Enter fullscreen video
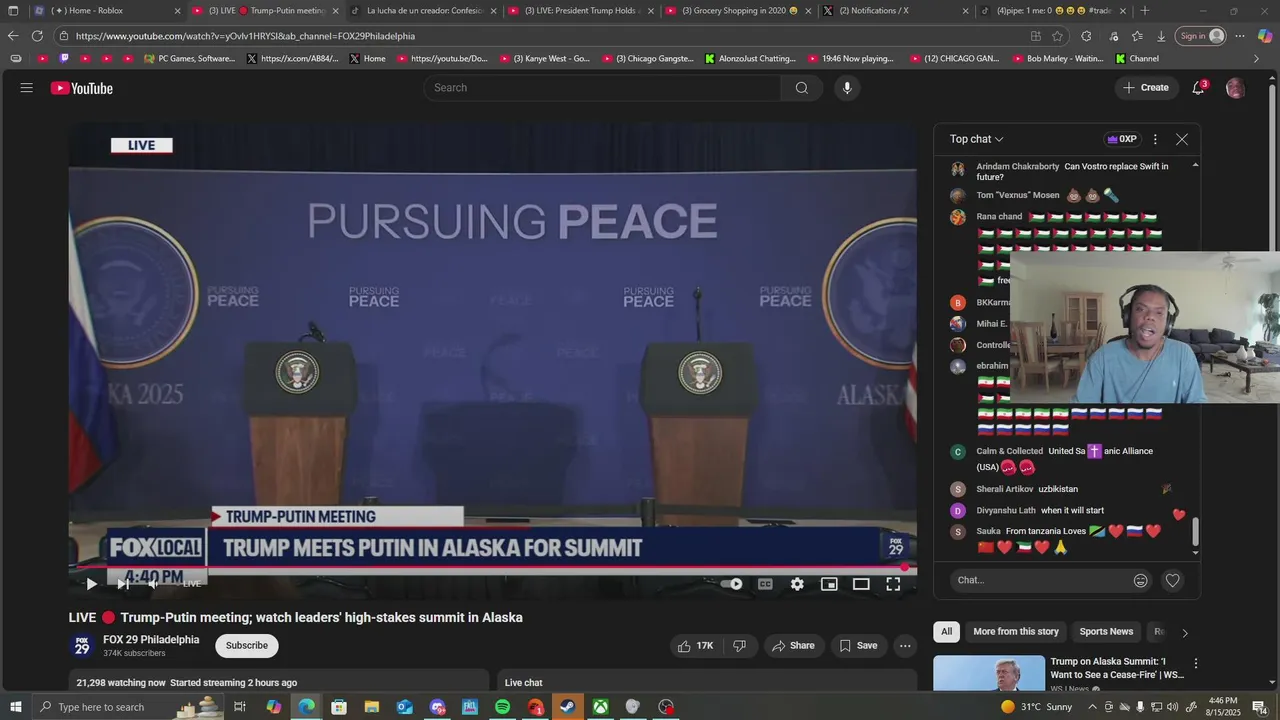1280x720 pixels. pos(893,584)
